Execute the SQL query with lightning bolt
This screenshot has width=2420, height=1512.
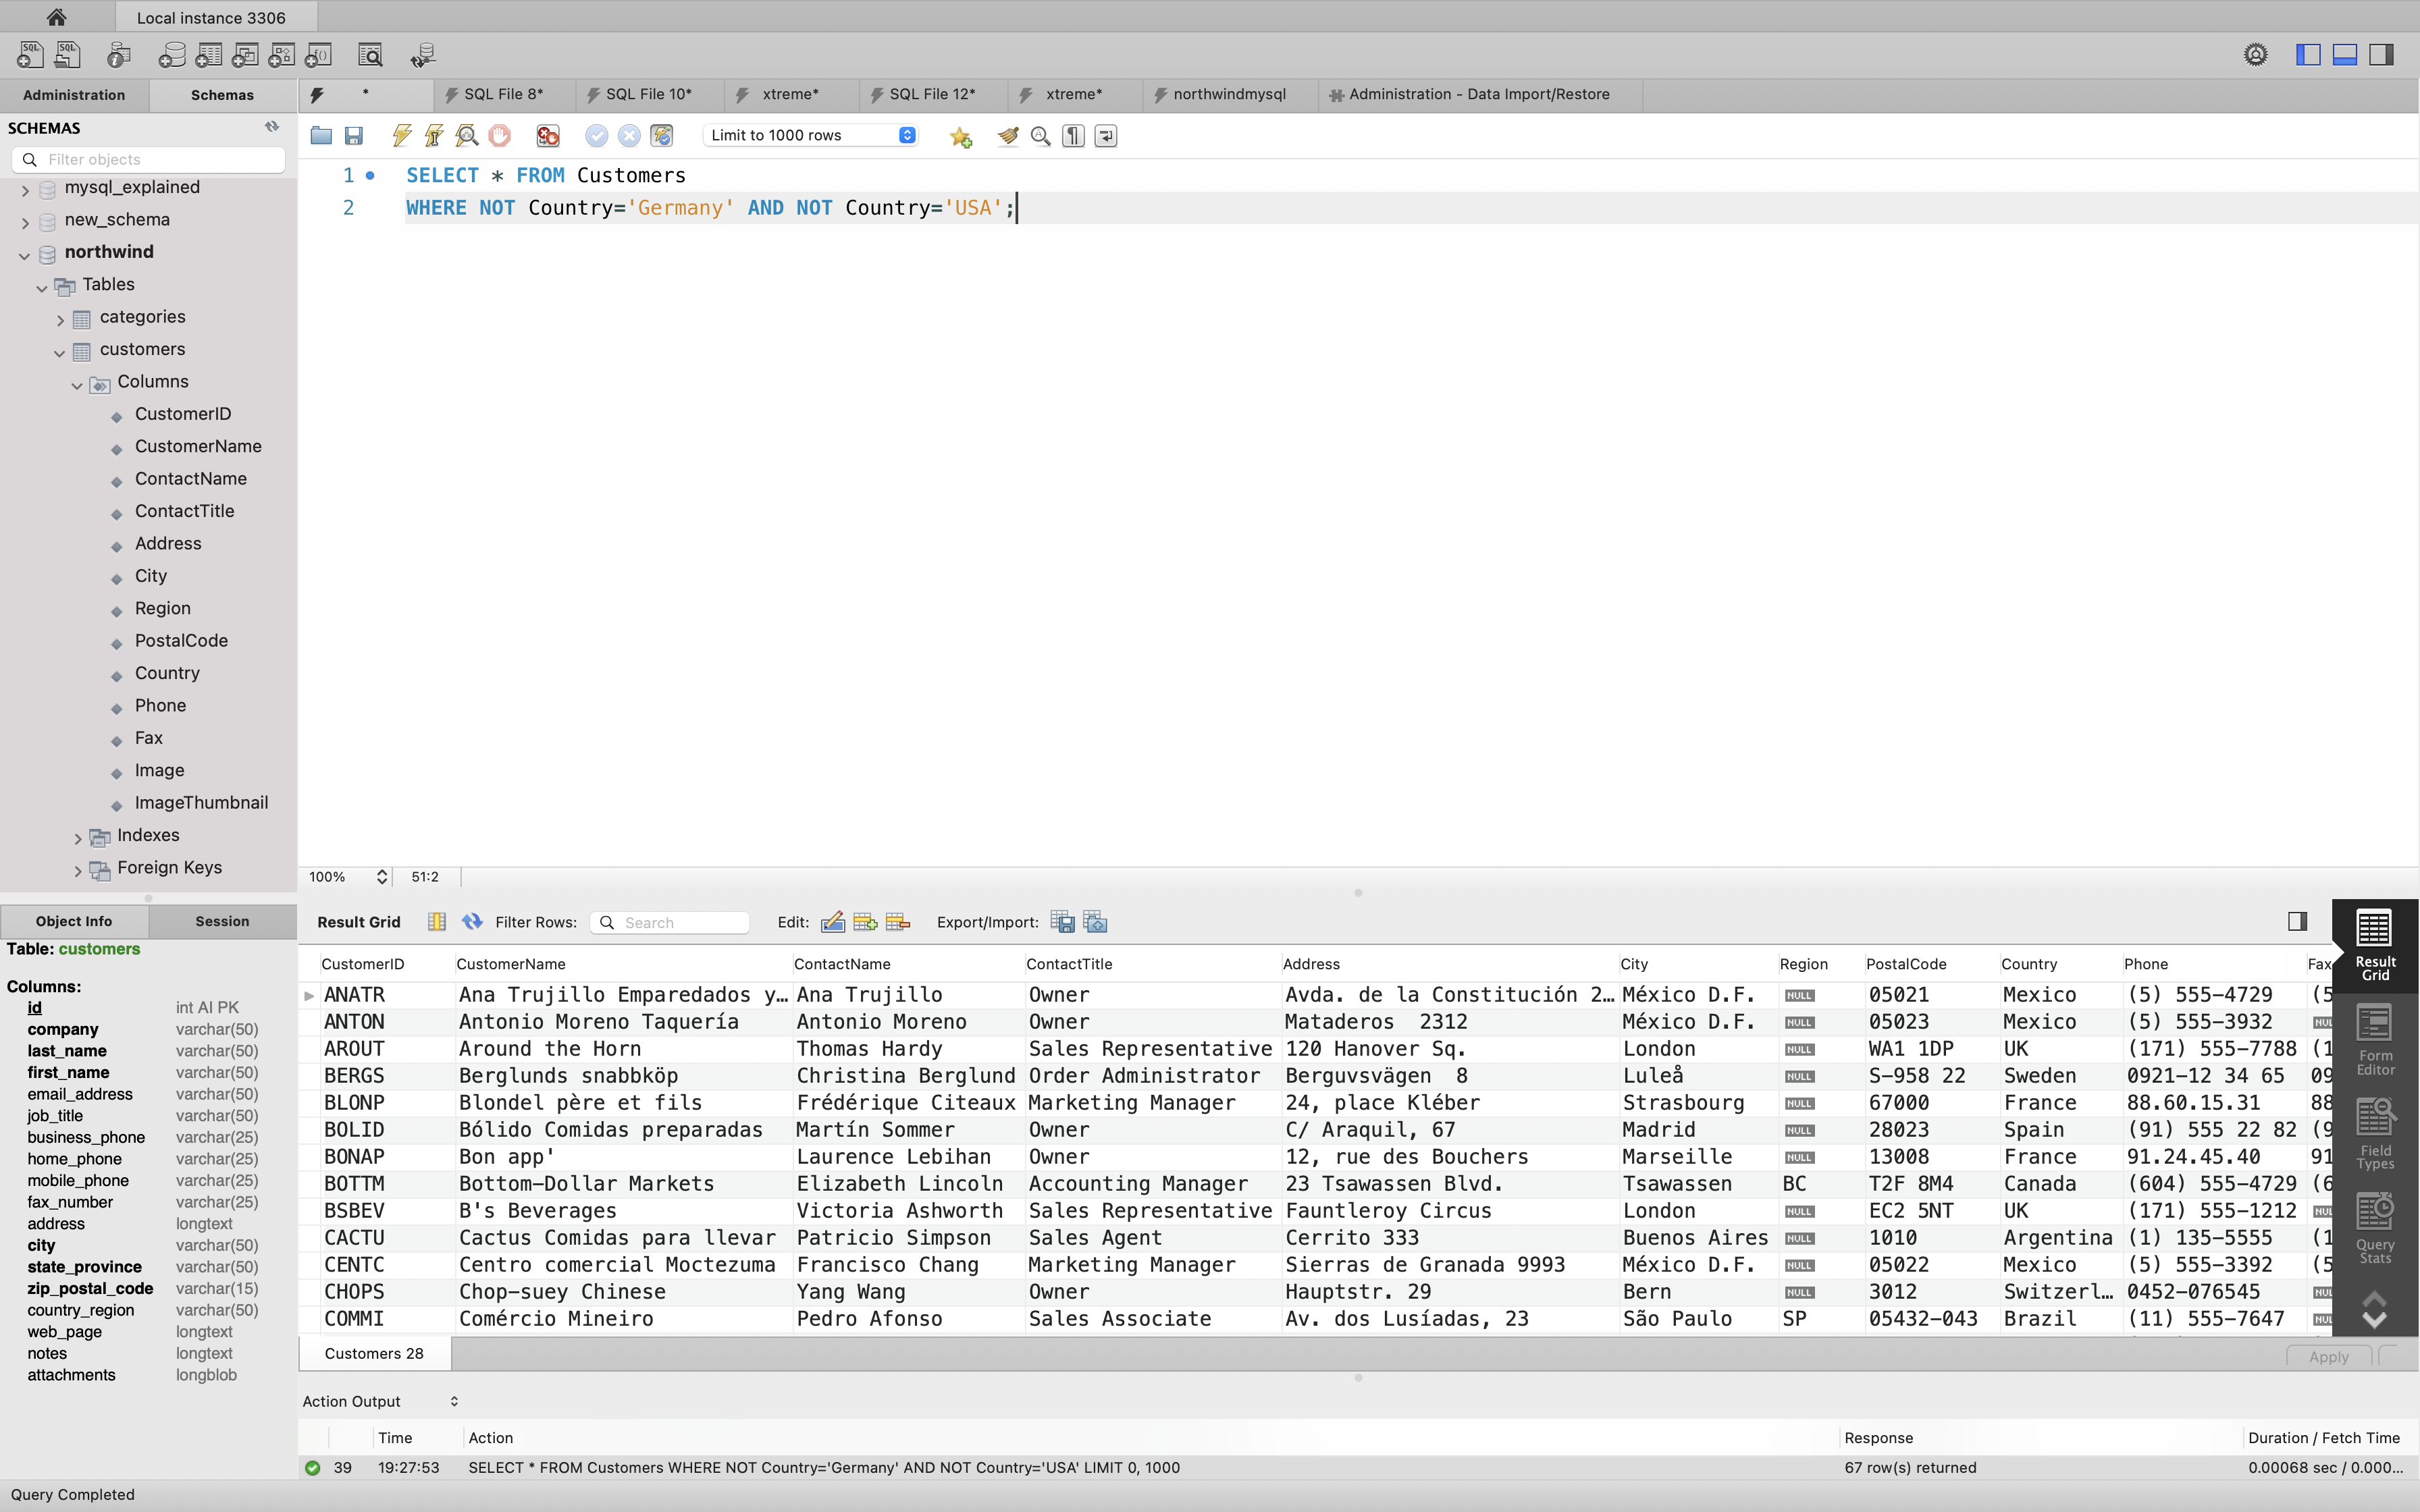(402, 136)
